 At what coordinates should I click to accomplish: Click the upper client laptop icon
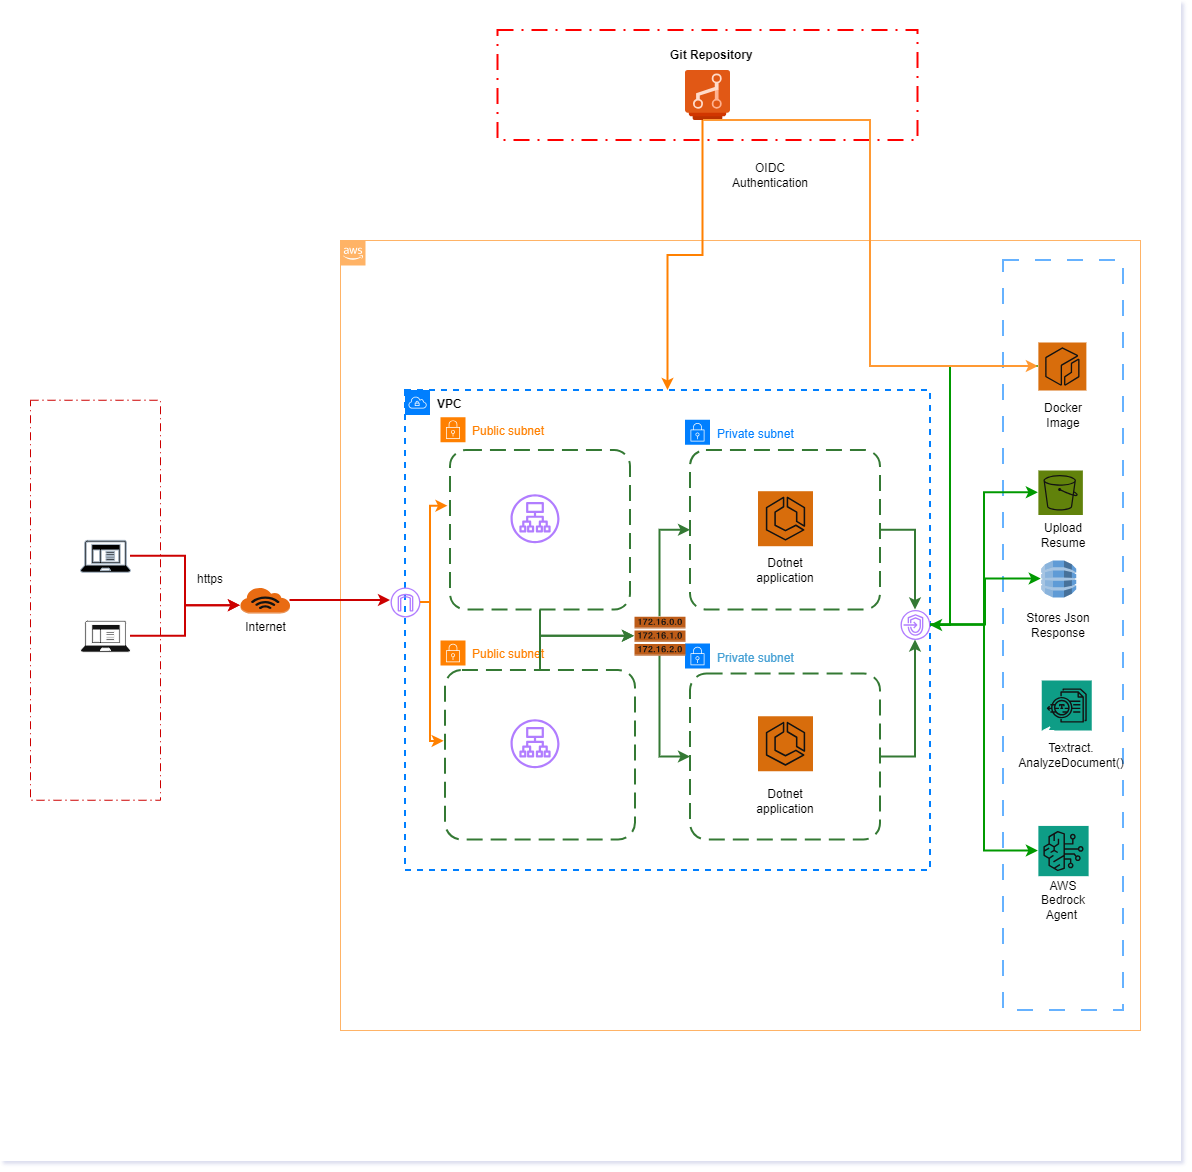click(104, 556)
